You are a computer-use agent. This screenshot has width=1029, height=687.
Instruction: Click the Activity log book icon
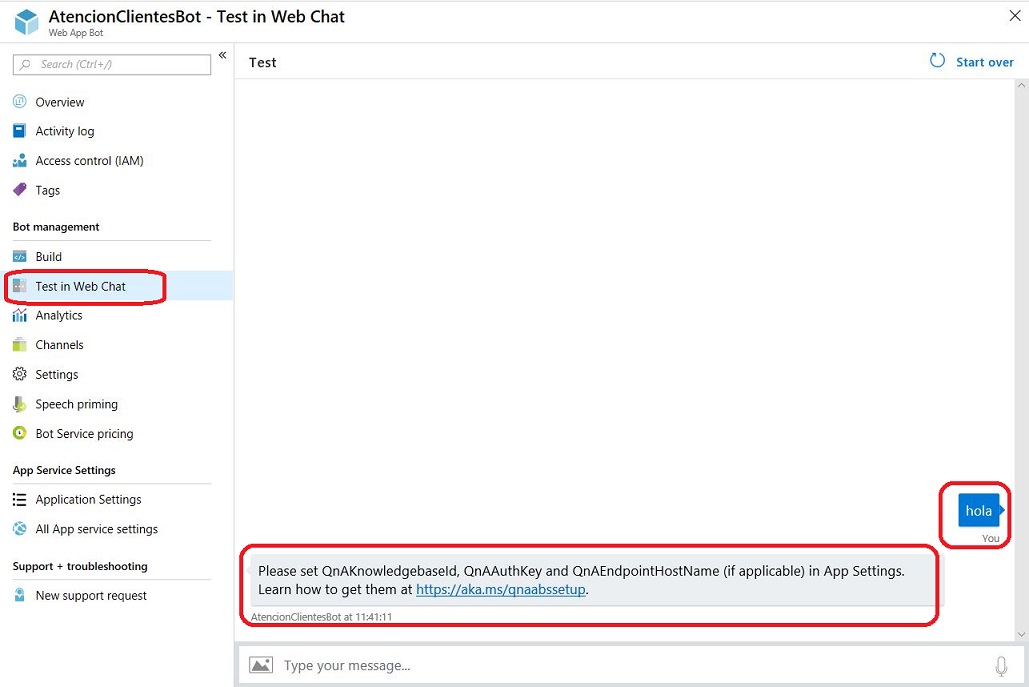(20, 131)
